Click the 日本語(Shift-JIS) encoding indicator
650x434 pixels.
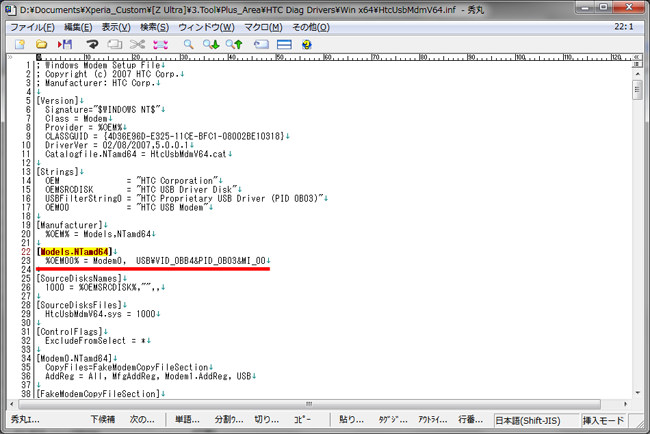click(536, 421)
